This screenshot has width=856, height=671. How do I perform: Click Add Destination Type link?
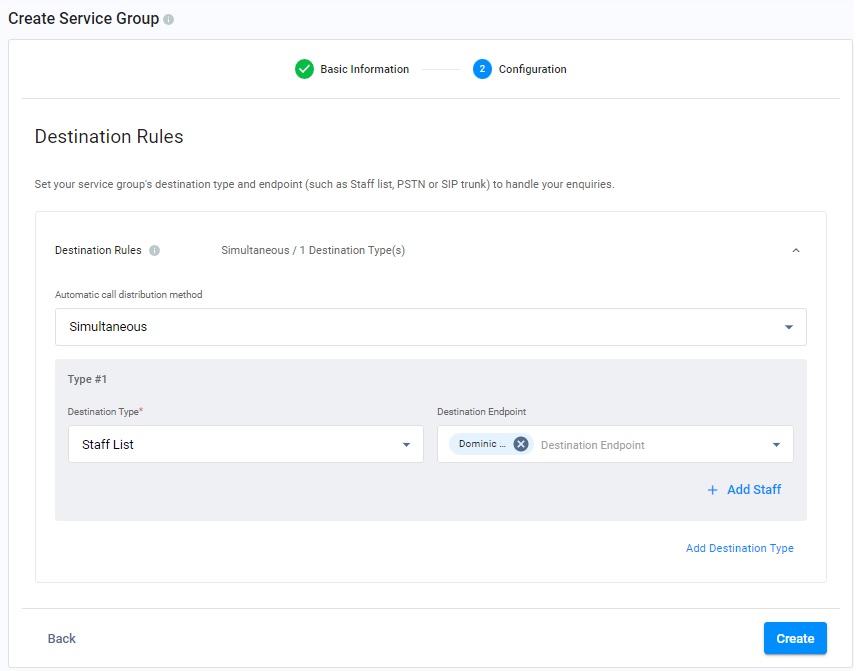(x=739, y=548)
